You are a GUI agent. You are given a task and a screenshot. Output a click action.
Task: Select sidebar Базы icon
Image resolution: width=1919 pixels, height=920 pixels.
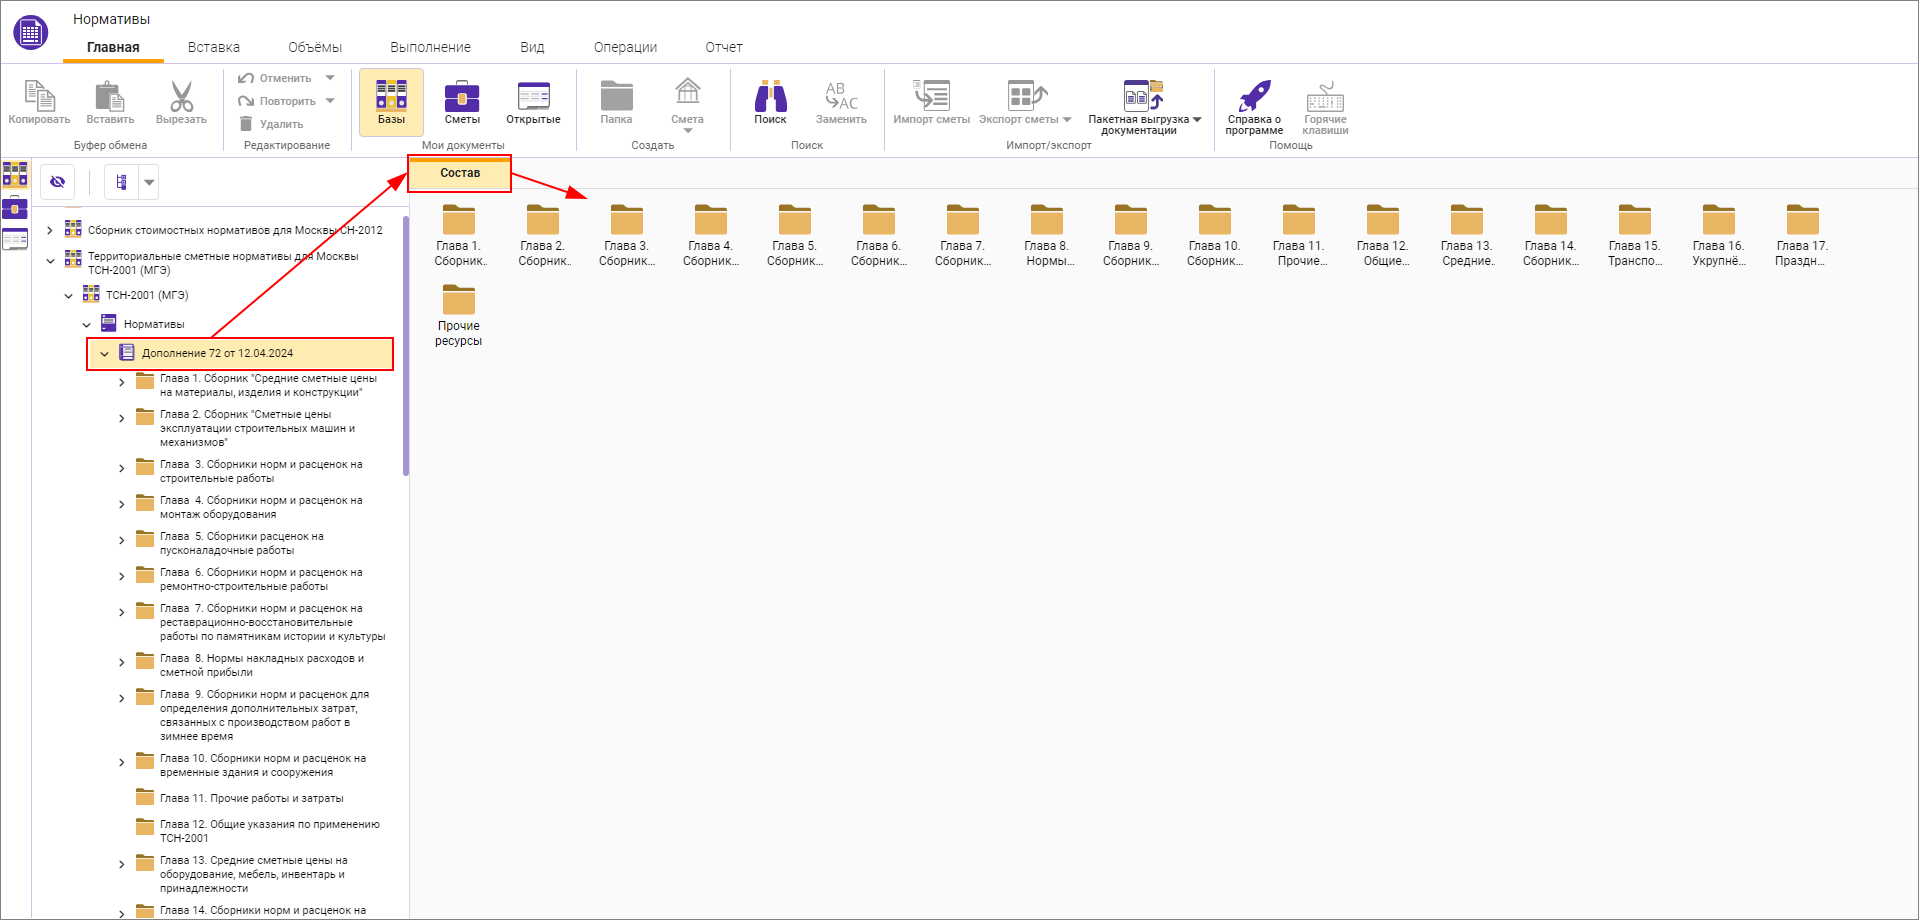pyautogui.click(x=15, y=175)
